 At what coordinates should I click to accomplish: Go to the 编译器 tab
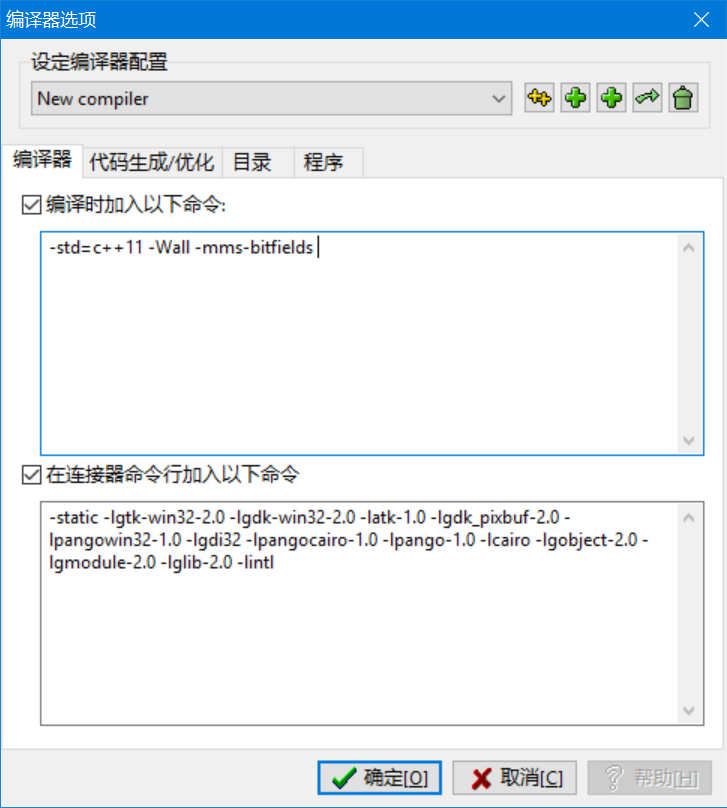[x=42, y=160]
